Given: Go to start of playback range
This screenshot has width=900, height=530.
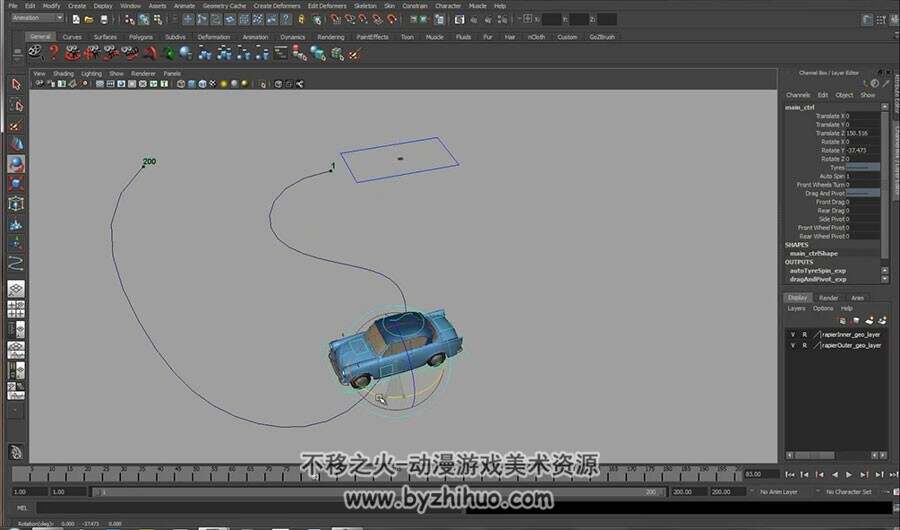Looking at the screenshot, I should pyautogui.click(x=790, y=475).
